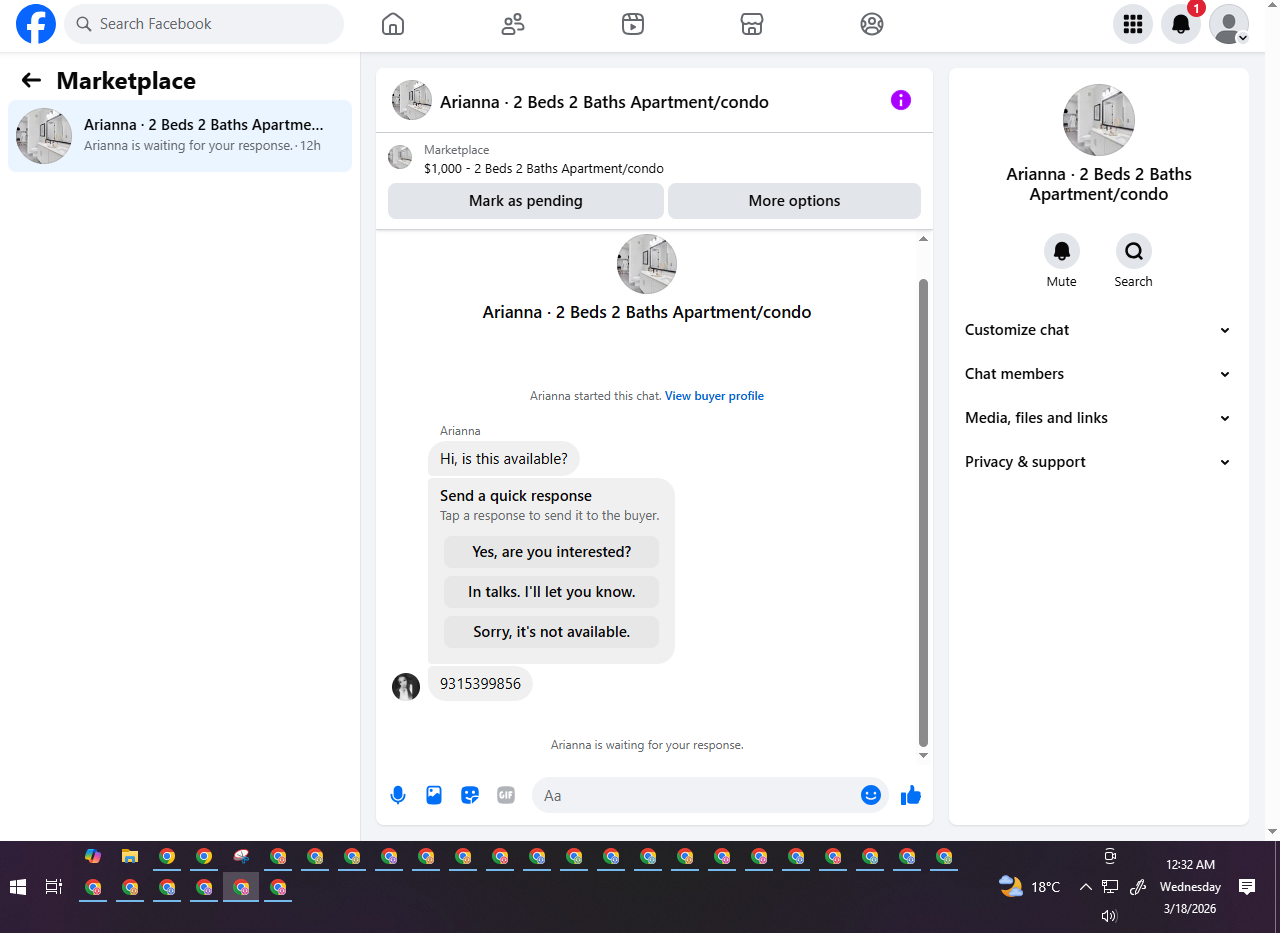Open the weather widget showing 18°C
Screen dimensions: 1280x933
tap(1029, 887)
